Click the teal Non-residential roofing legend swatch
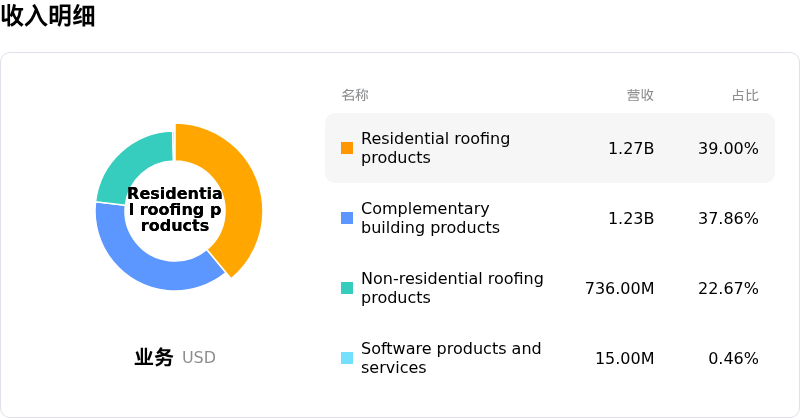The height and width of the screenshot is (418, 800). click(x=347, y=288)
